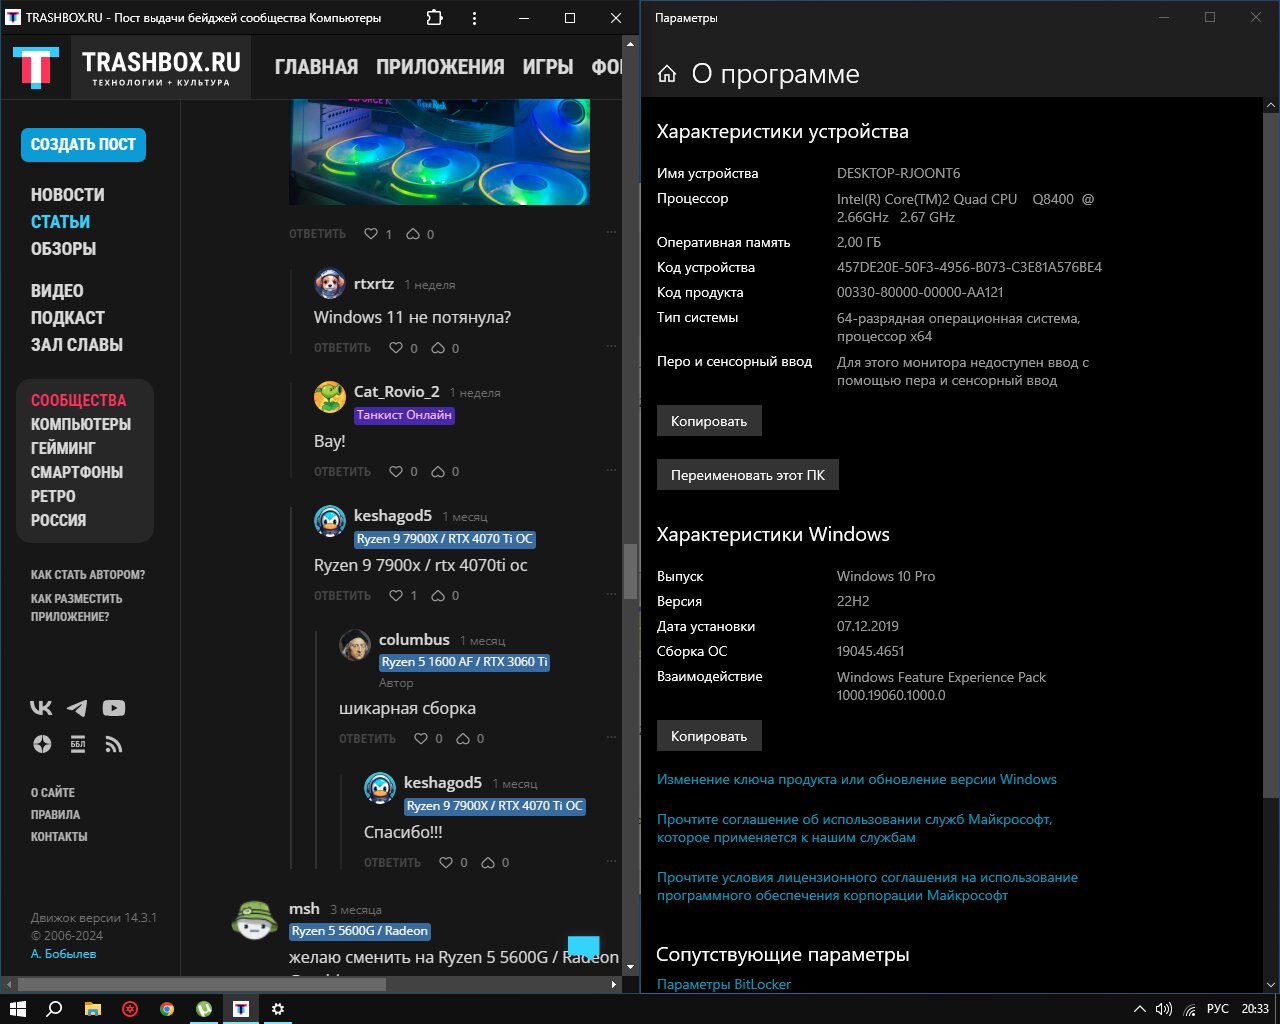Like rtxrtz's comment with the heart icon
This screenshot has height=1024, width=1280.
[396, 348]
